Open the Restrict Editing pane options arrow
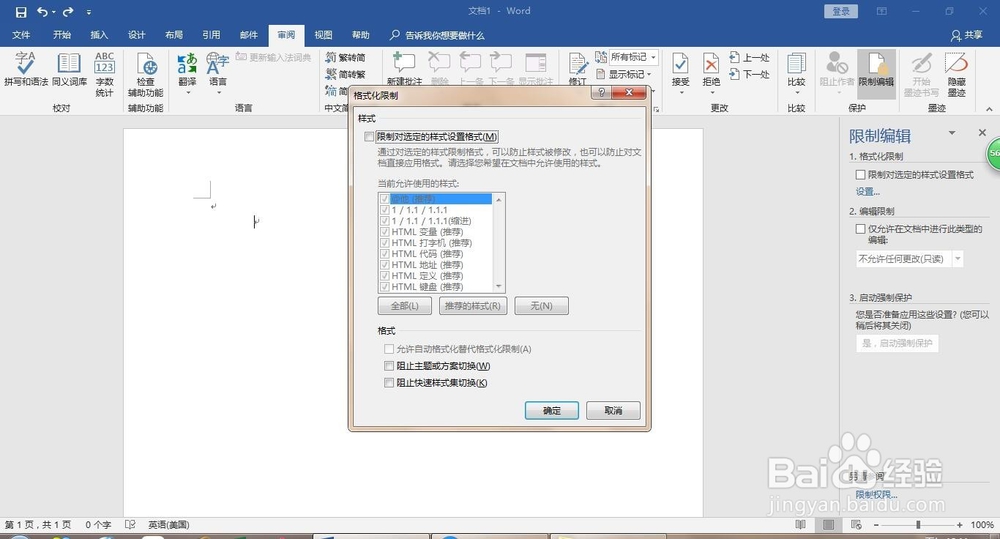The height and width of the screenshot is (539, 1000). point(952,133)
